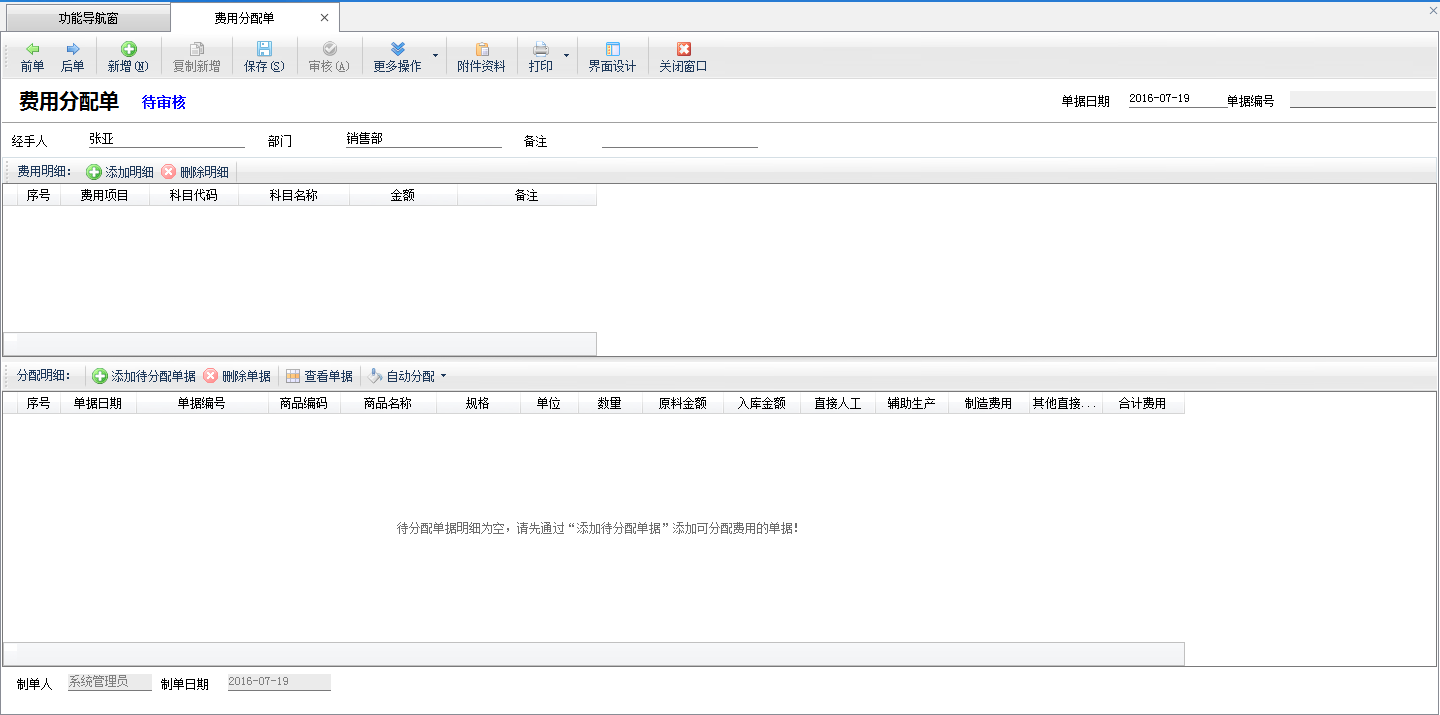The width and height of the screenshot is (1440, 715).
Task: Switch to the 功能导航窗 tab
Action: 88,18
